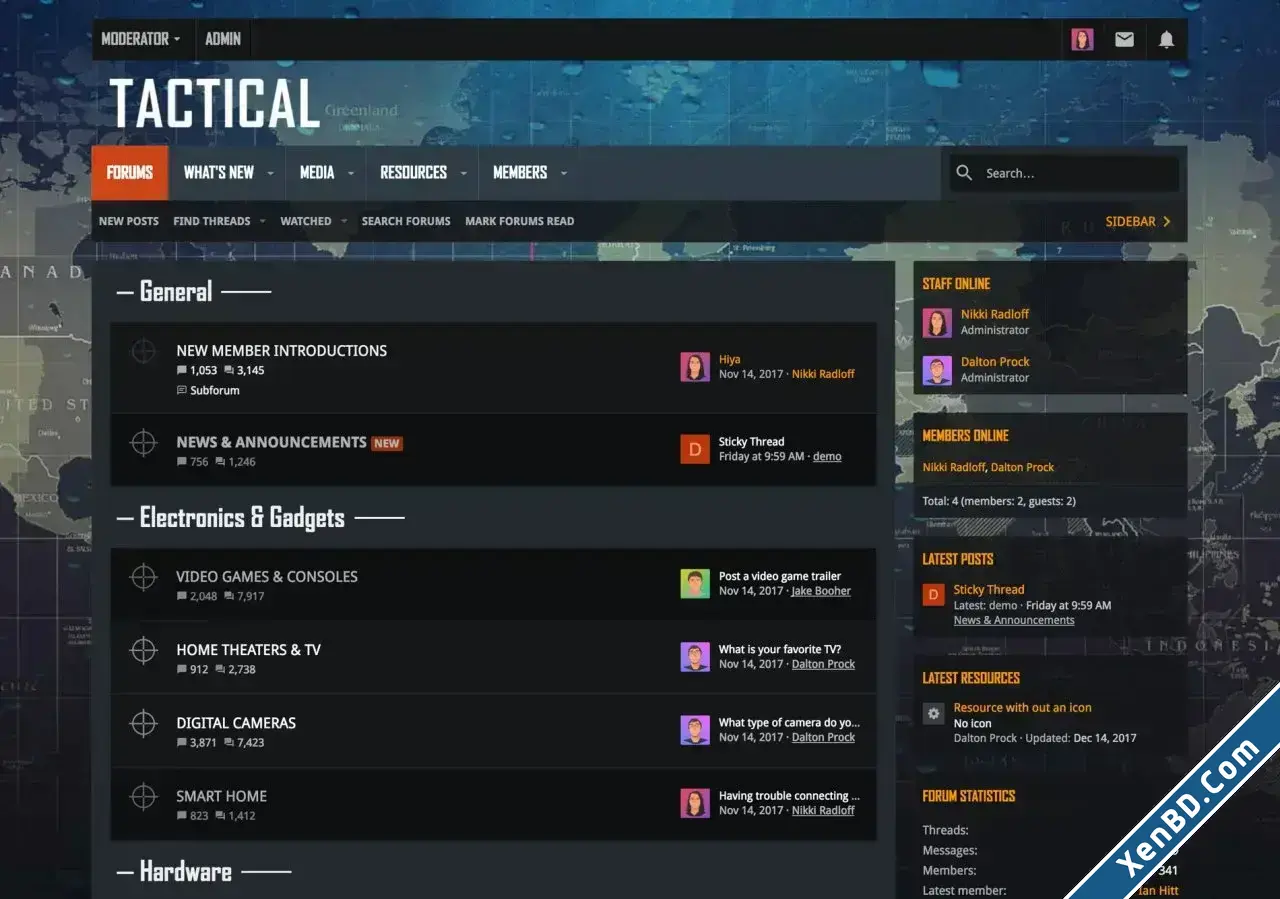
Task: Click Nikki Radloff name in Members Online
Action: [x=954, y=467]
